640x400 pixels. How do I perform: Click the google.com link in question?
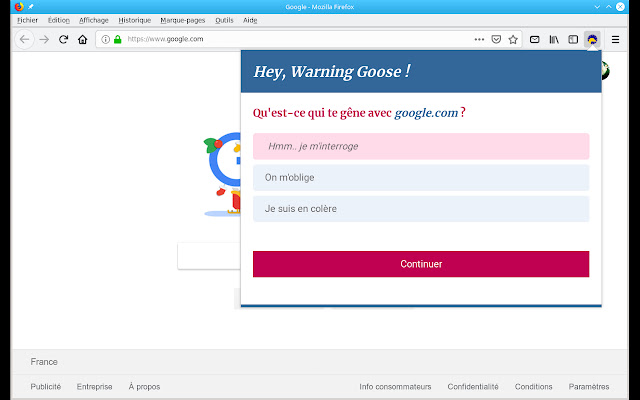pyautogui.click(x=426, y=113)
